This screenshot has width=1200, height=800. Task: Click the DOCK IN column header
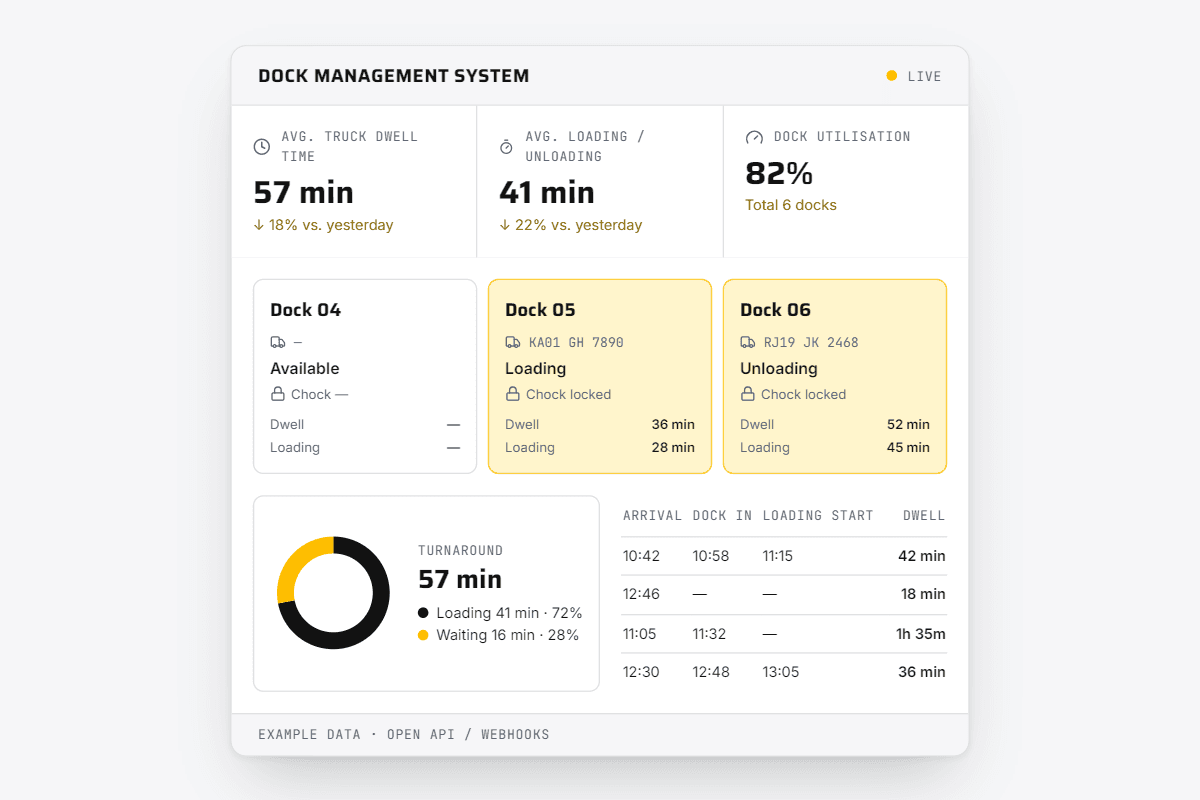click(x=723, y=516)
